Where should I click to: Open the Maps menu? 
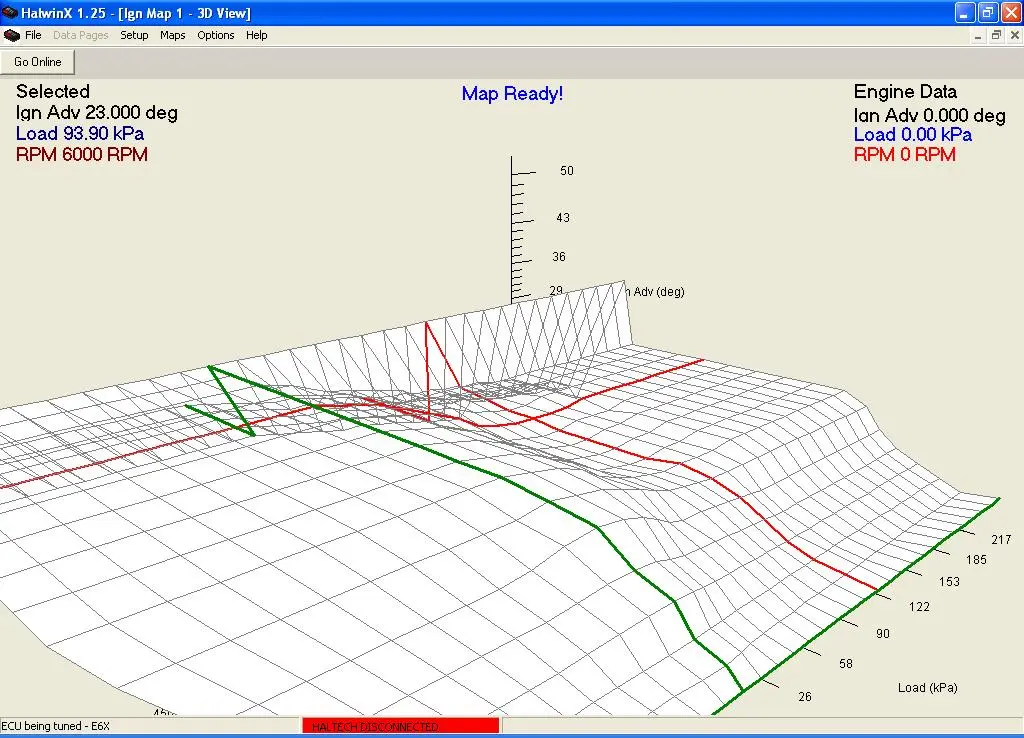pyautogui.click(x=172, y=35)
